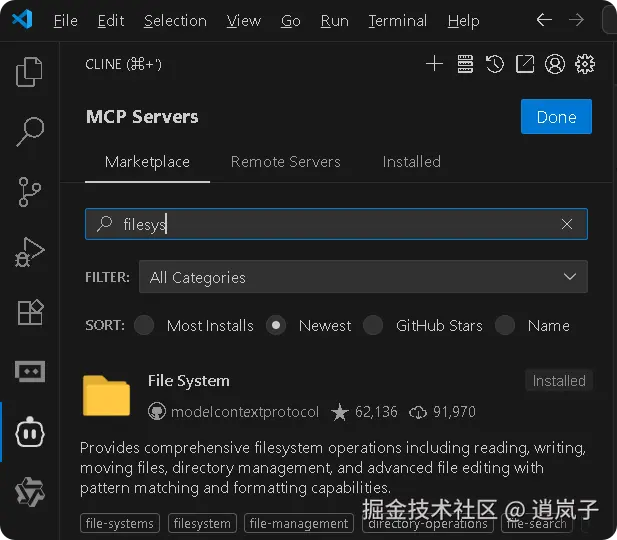This screenshot has width=617, height=540.
Task: Click the file-systems tag
Action: (x=120, y=523)
